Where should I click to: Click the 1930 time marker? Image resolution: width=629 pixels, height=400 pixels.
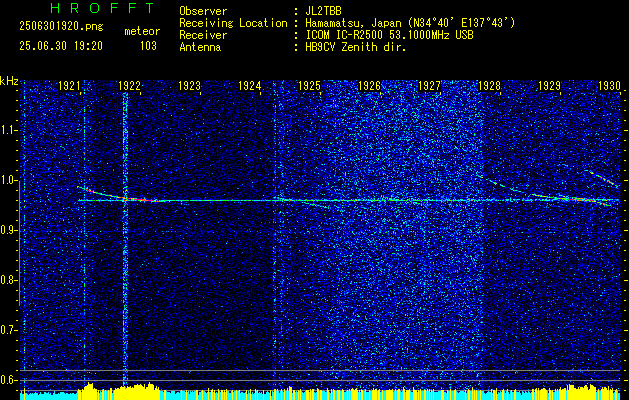click(x=609, y=85)
